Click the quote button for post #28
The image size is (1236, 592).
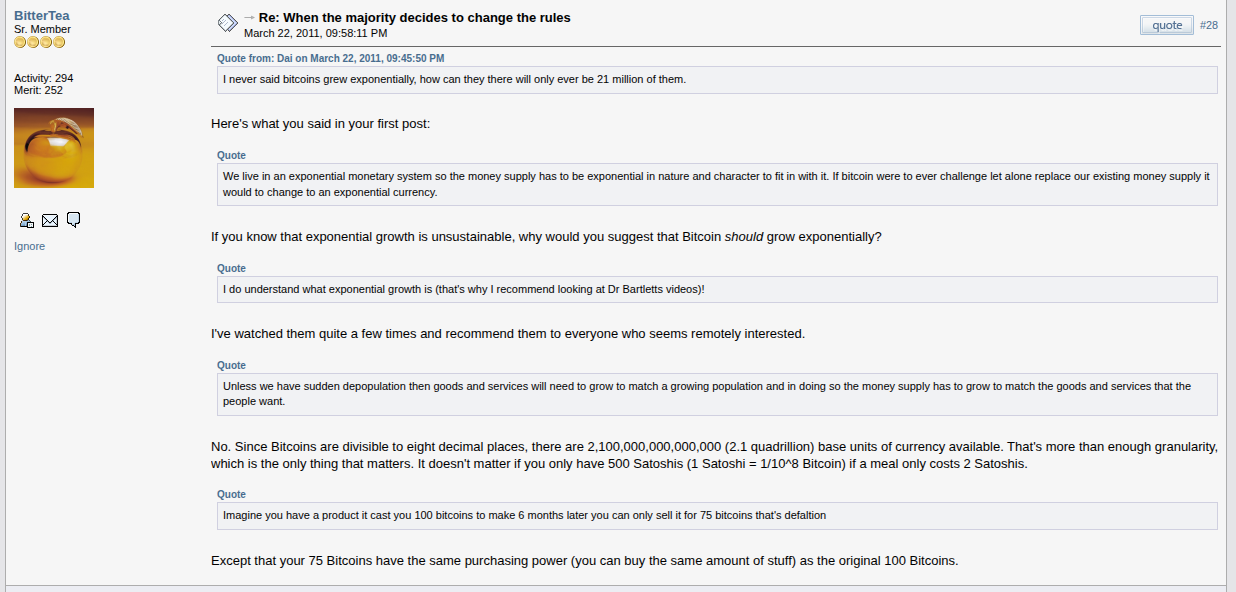point(1167,25)
